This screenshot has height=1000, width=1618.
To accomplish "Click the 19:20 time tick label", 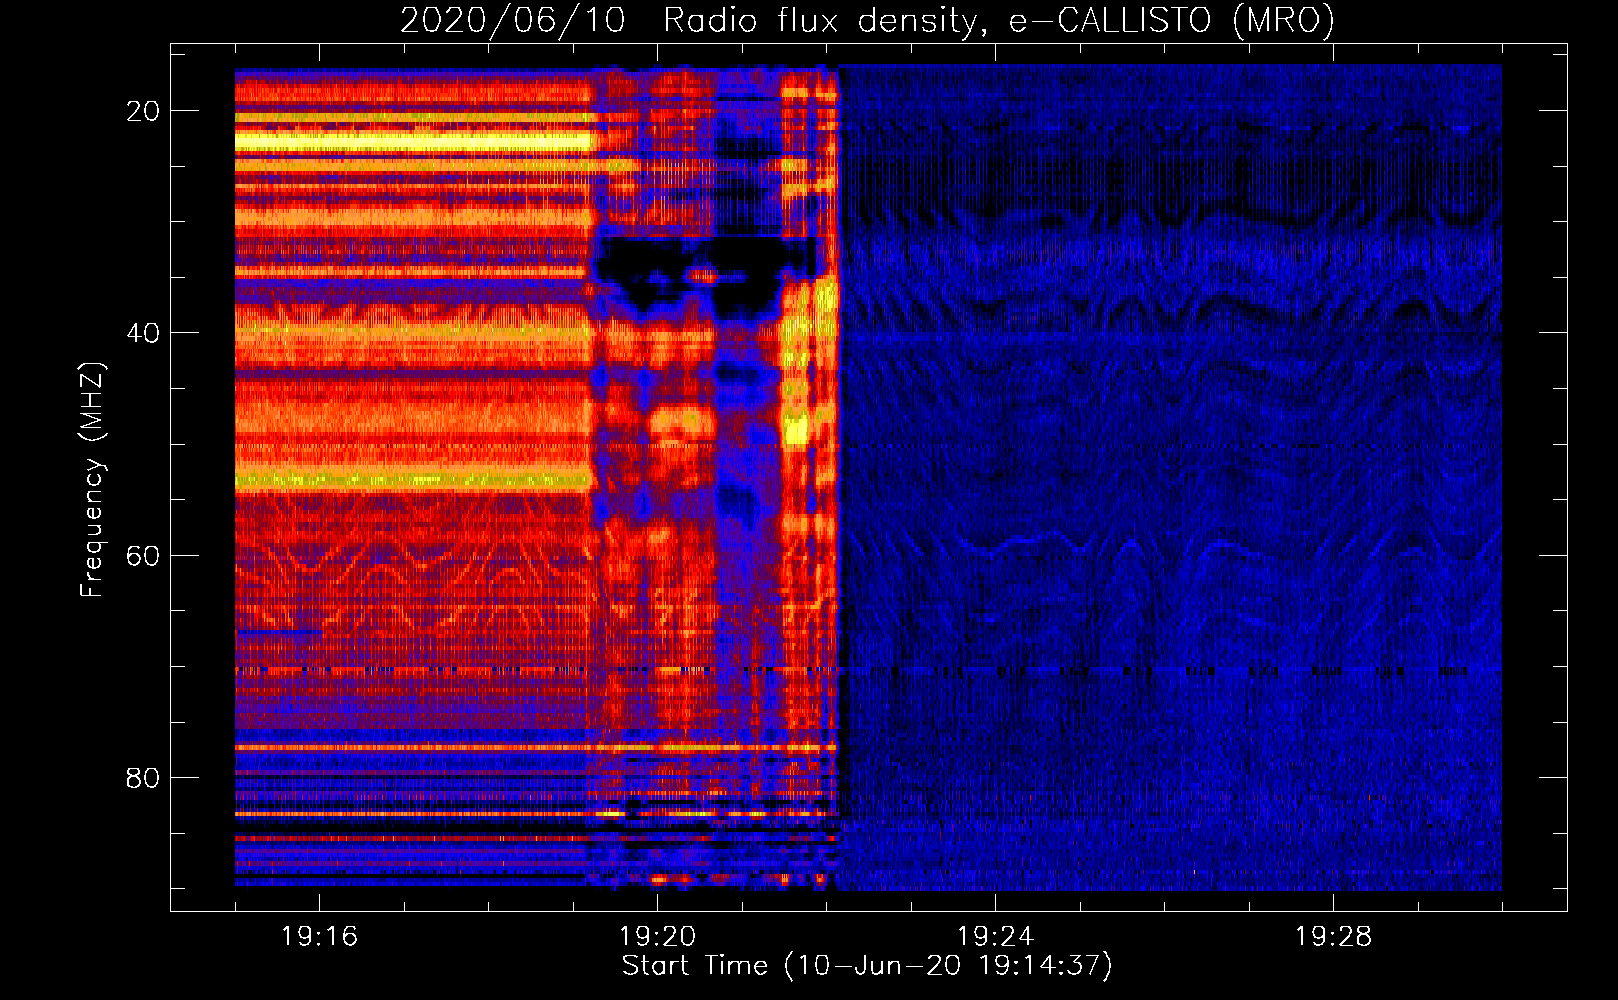I will tap(657, 937).
